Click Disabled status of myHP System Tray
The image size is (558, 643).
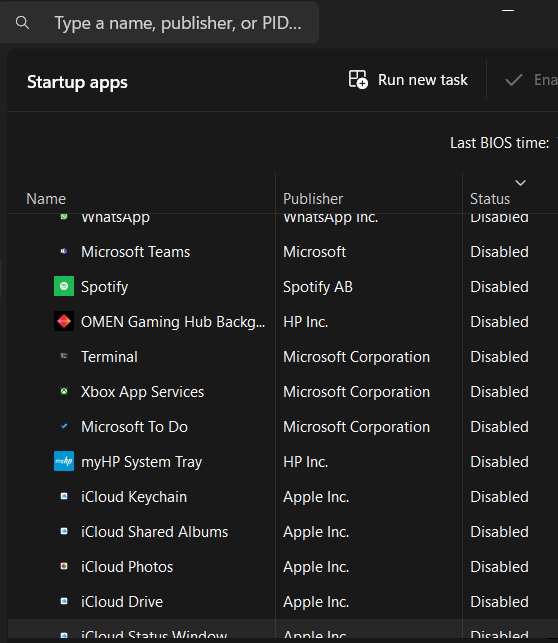[499, 462]
